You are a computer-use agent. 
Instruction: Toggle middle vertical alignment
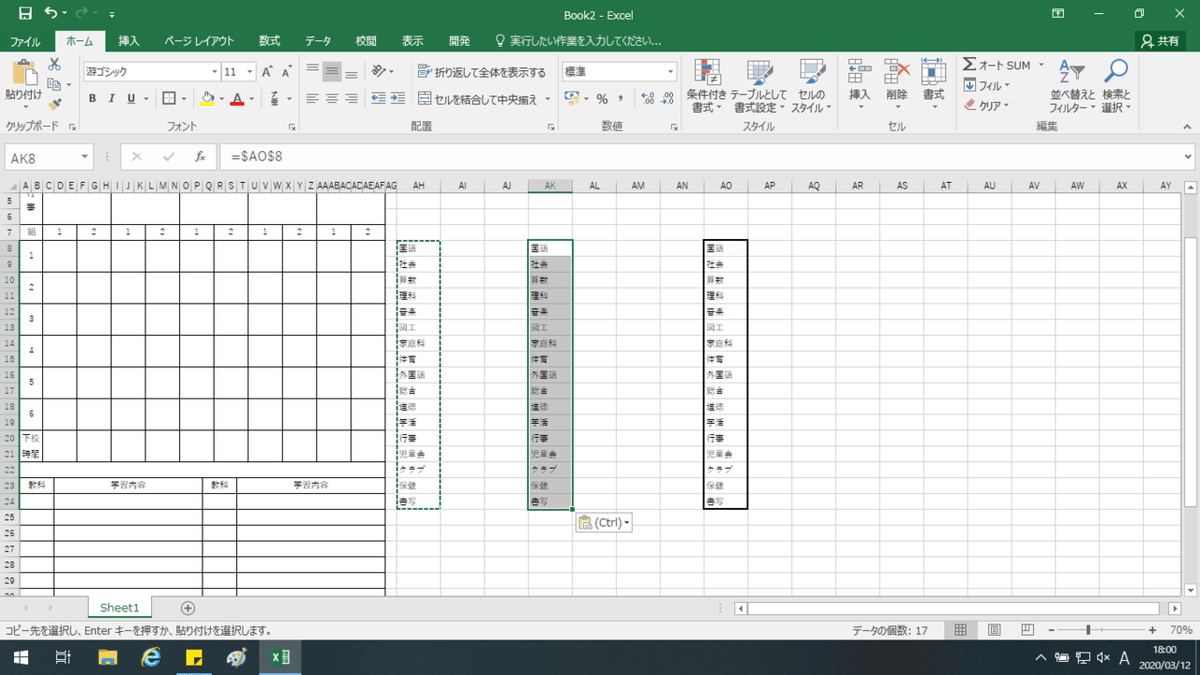click(332, 72)
